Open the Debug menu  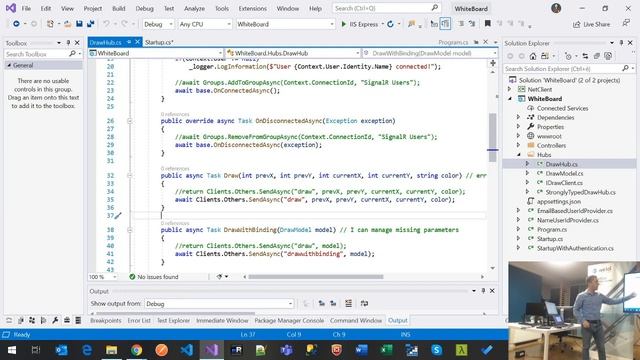tap(144, 8)
